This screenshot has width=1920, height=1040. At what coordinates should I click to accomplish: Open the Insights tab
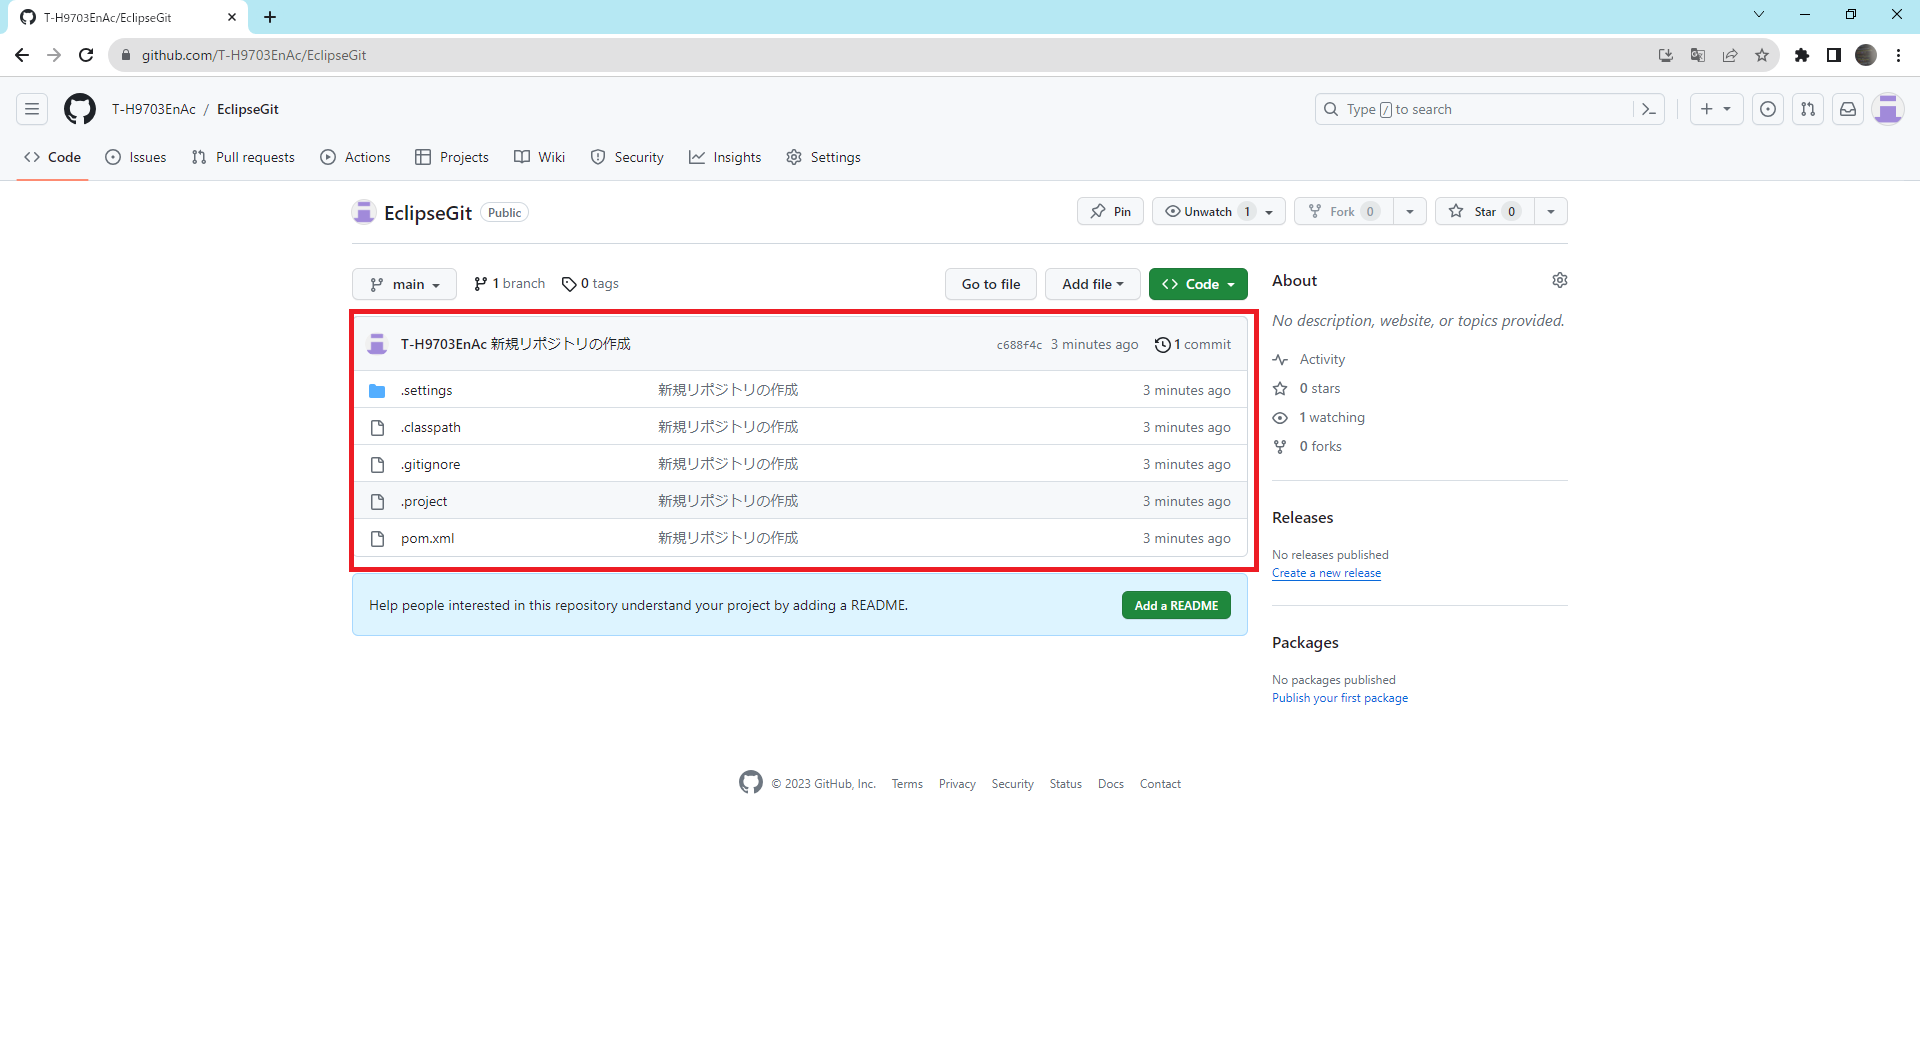click(725, 157)
